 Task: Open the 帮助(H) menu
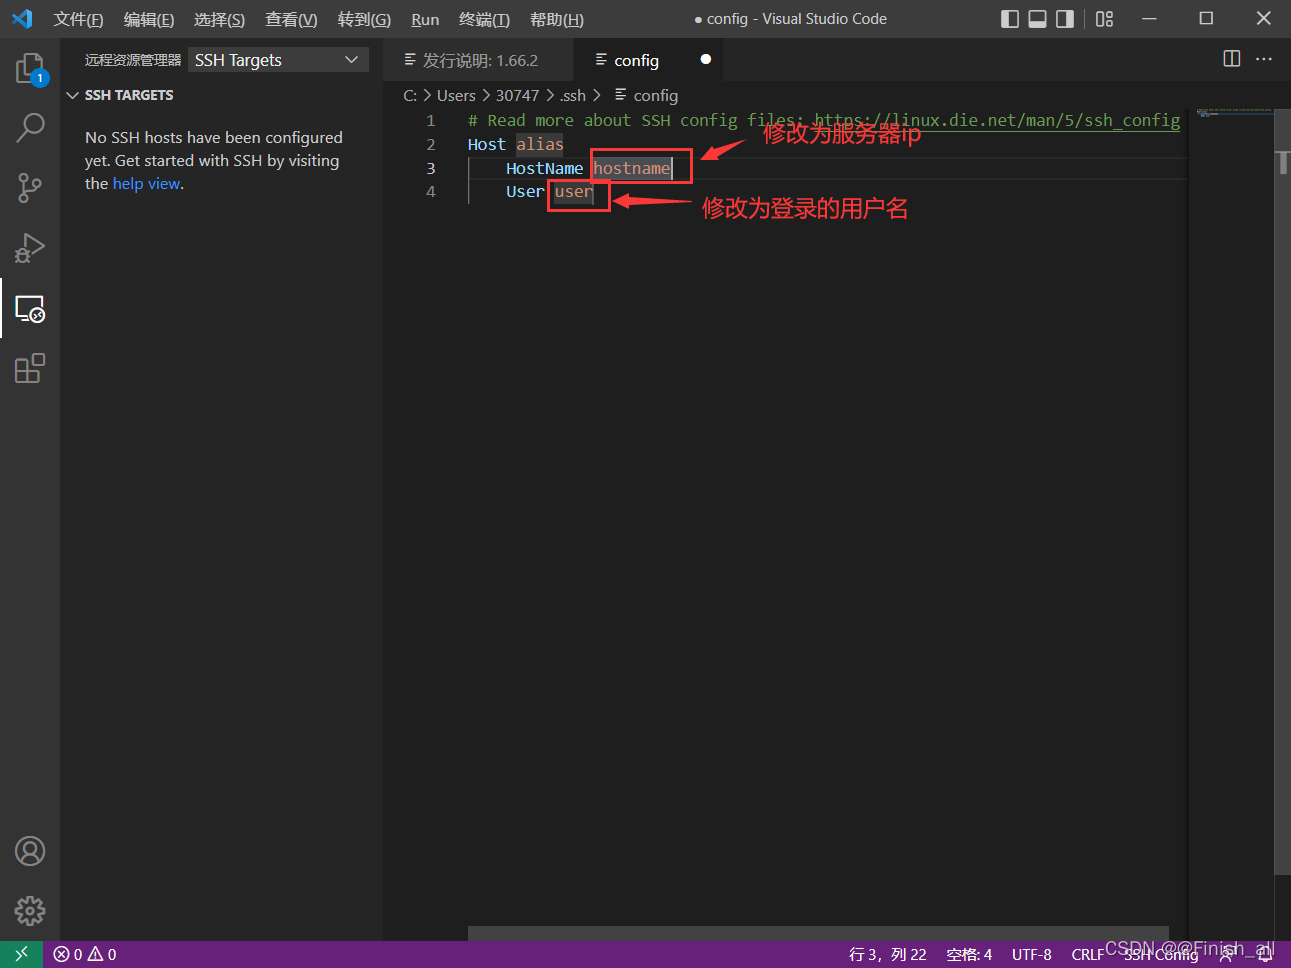[x=557, y=19]
